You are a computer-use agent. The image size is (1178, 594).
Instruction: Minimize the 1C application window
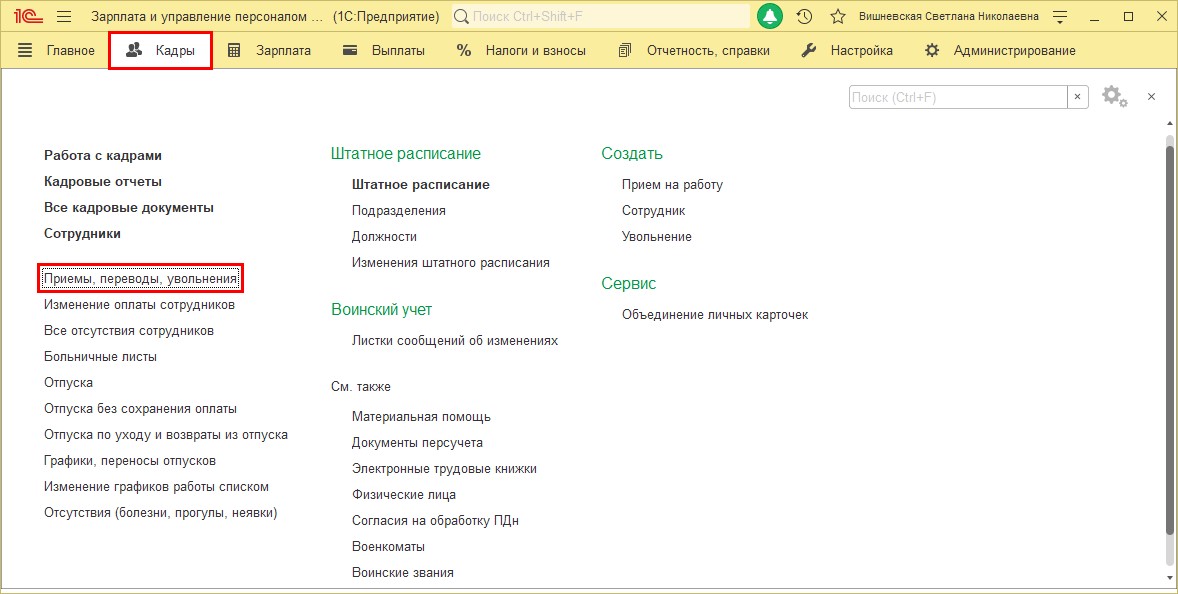(x=1095, y=17)
